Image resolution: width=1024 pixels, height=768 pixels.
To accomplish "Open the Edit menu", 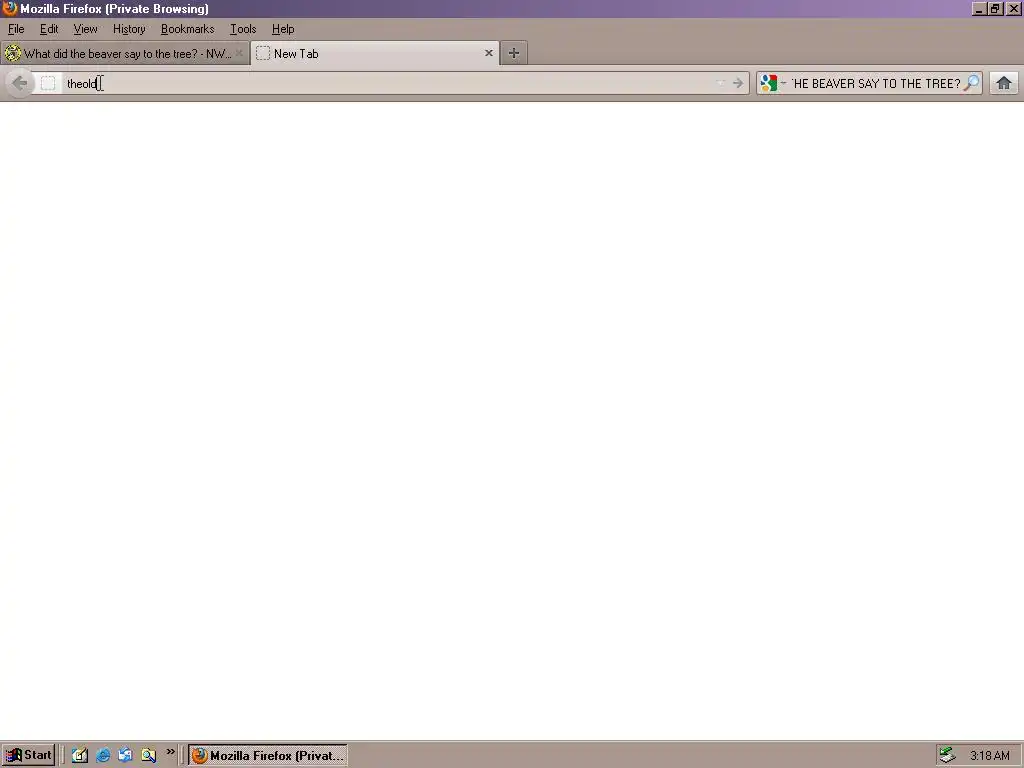I will tap(49, 29).
